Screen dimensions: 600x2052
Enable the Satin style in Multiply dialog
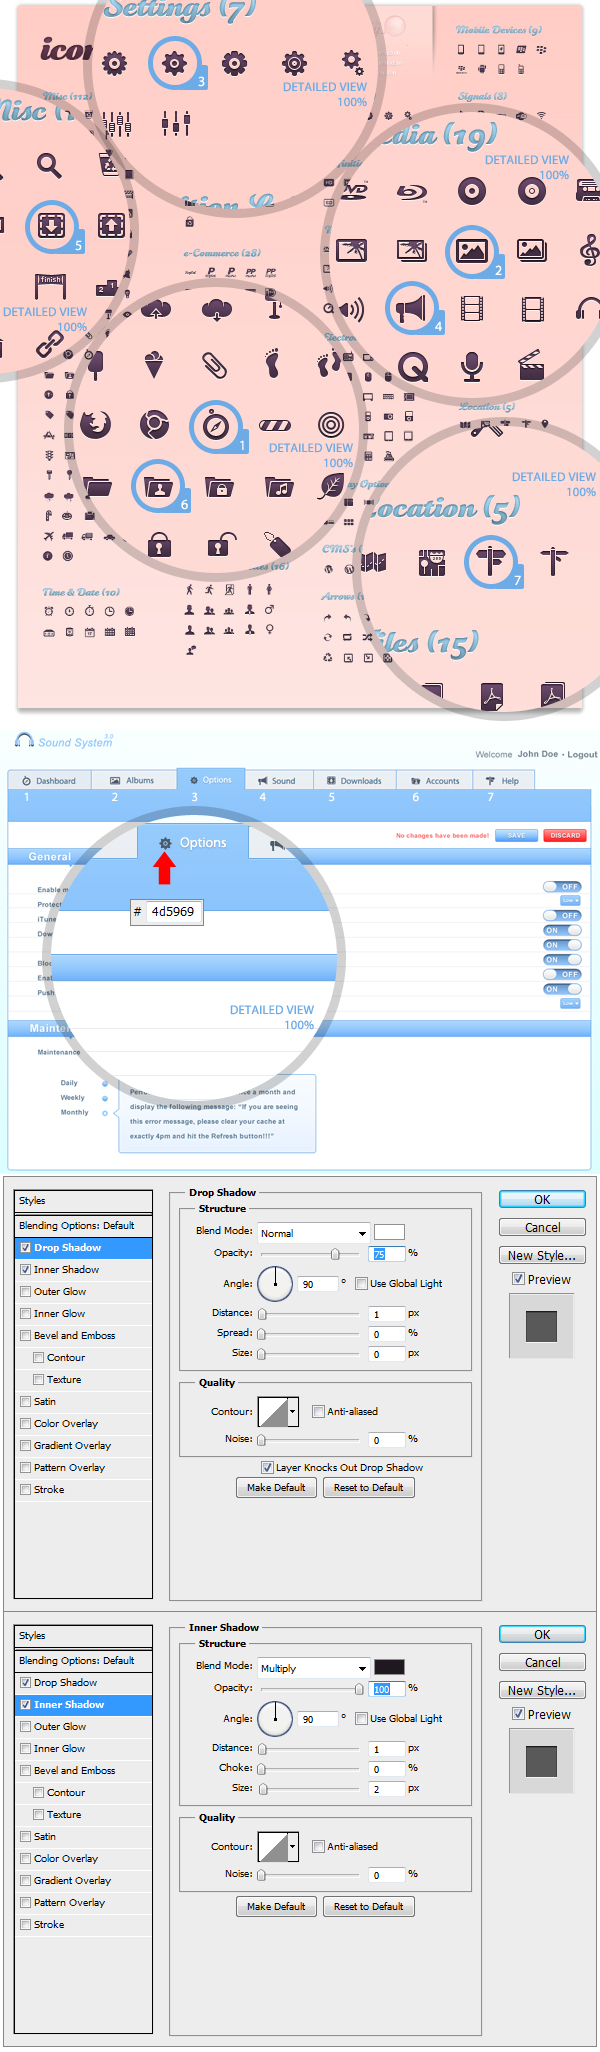26,1836
